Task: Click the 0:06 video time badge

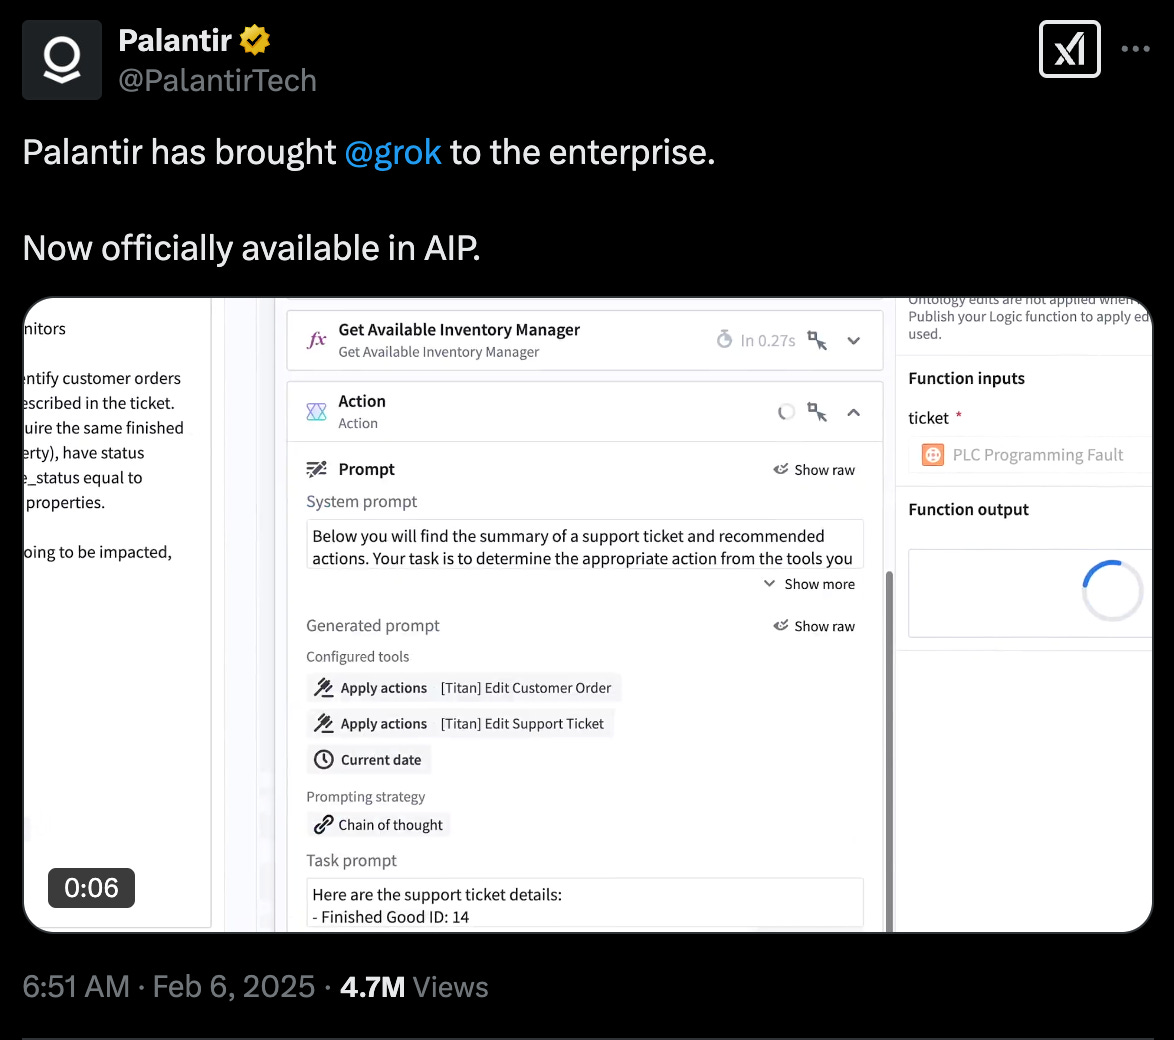Action: (x=91, y=888)
